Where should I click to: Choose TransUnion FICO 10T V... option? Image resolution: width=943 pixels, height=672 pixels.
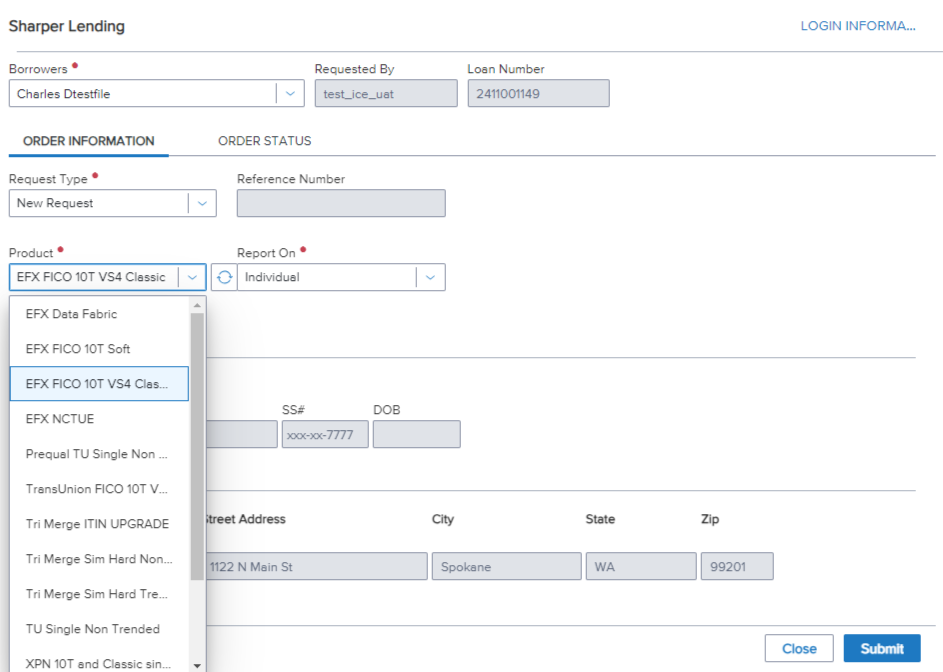99,489
